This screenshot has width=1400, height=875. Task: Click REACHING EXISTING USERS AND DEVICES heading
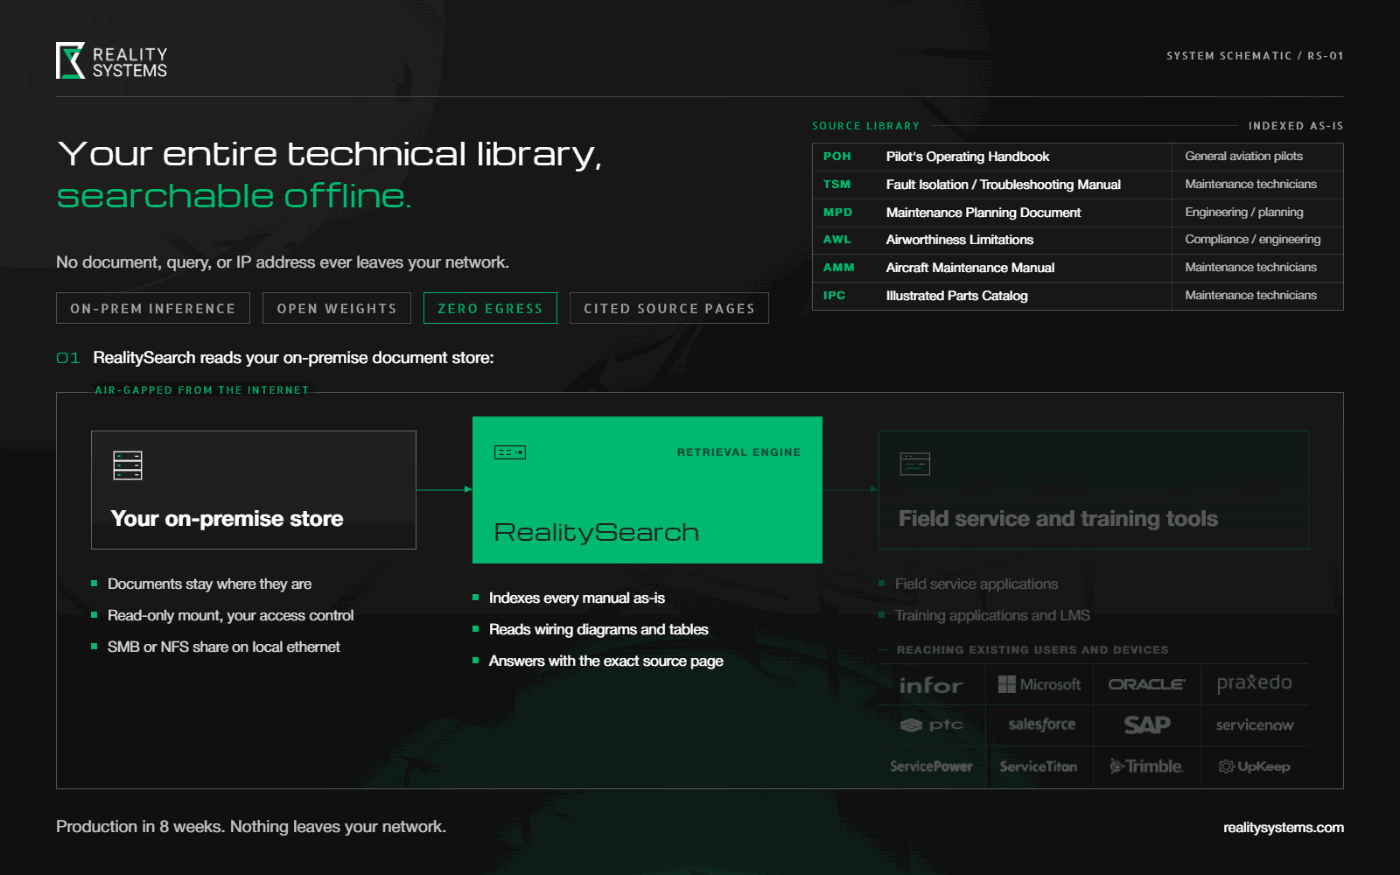[x=1033, y=650]
